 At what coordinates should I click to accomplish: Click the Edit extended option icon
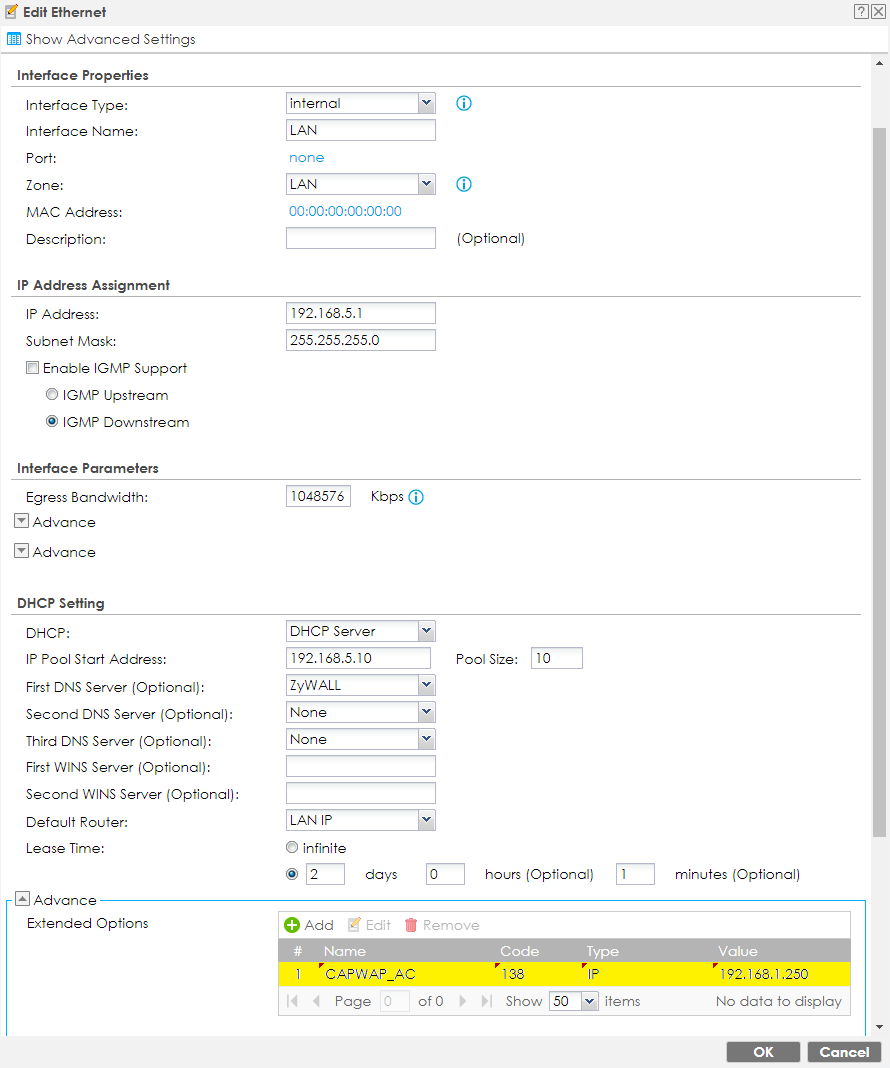point(354,925)
